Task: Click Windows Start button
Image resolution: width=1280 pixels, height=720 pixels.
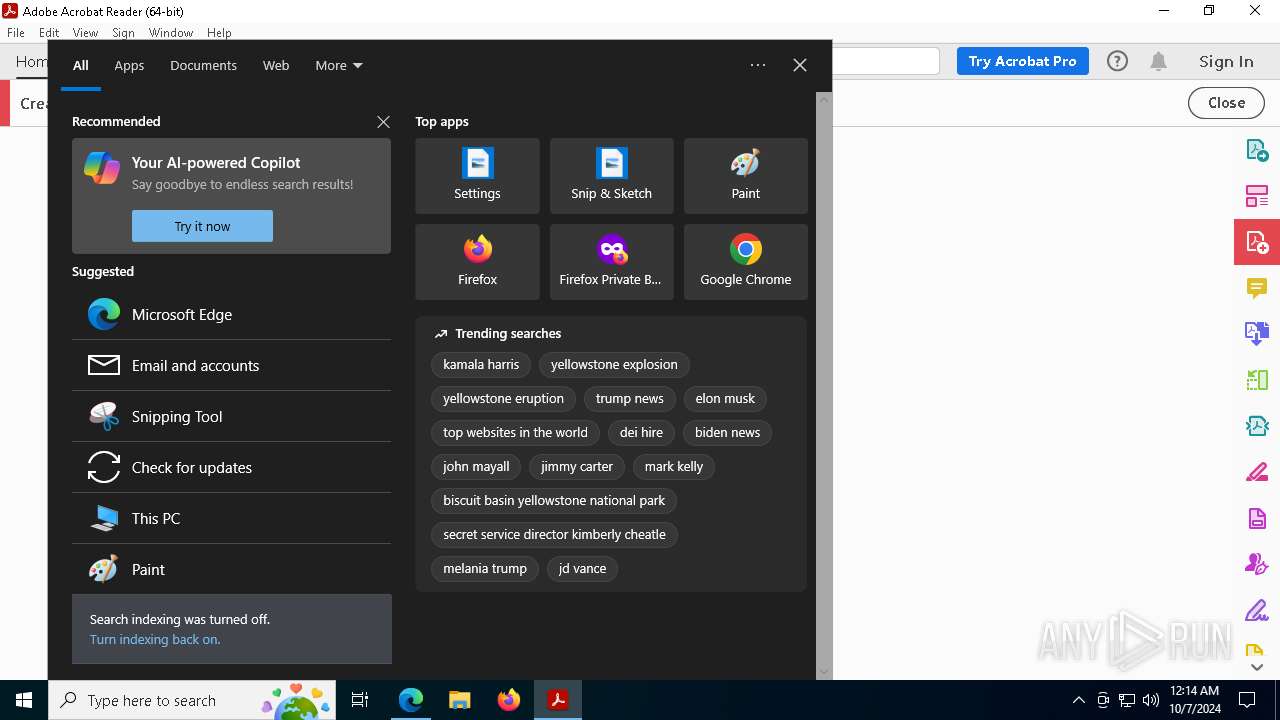Action: 24,700
